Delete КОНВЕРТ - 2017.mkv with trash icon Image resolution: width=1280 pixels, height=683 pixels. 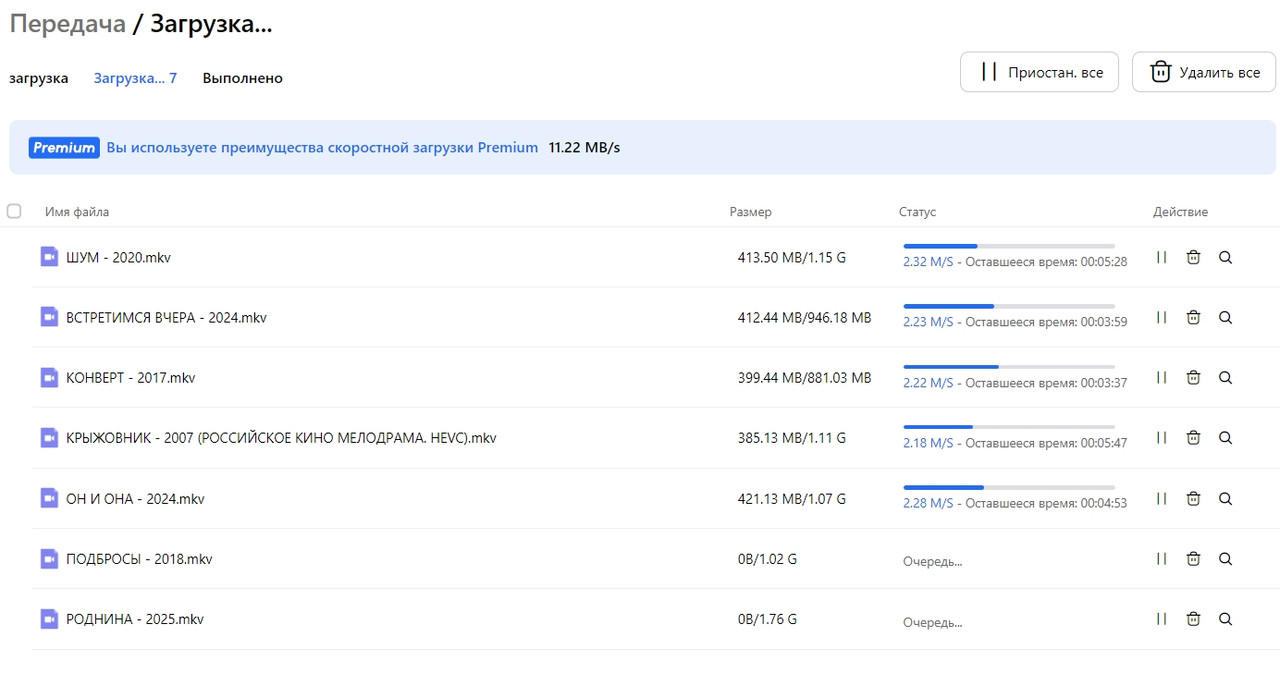click(1193, 377)
